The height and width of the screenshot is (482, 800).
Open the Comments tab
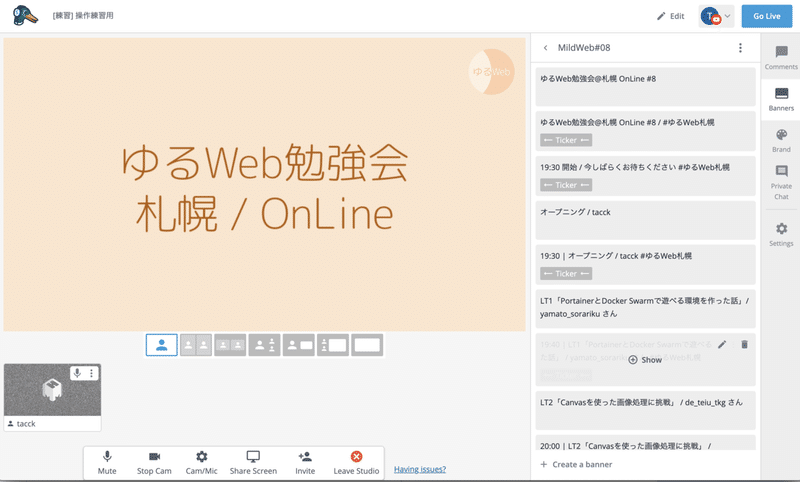click(781, 58)
